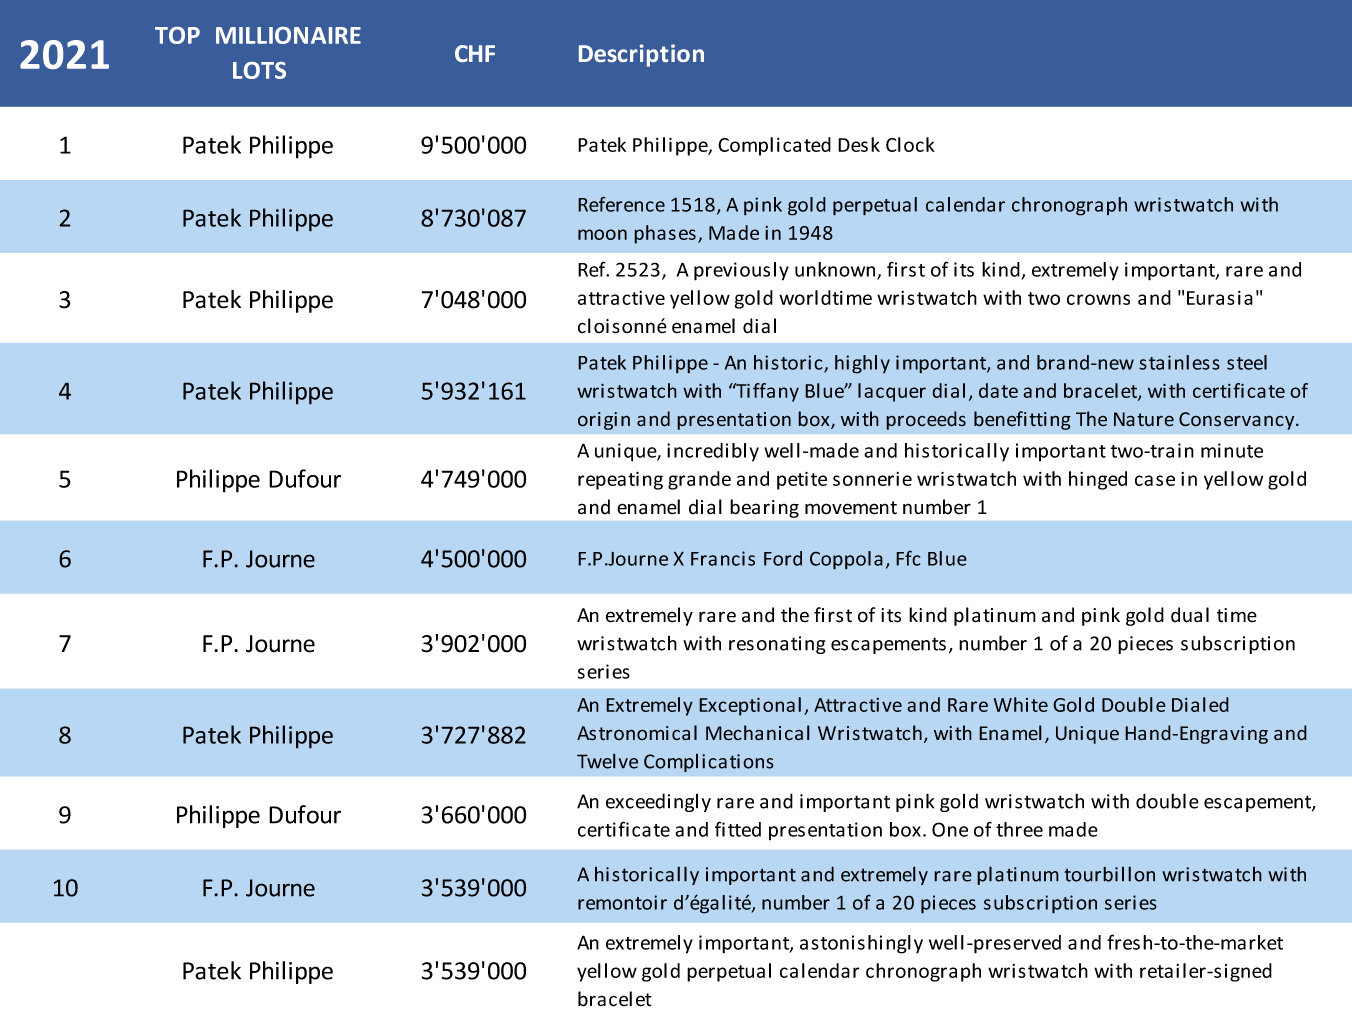Click the 5'932'161 amount
Viewport: 1352px width, 1011px height.
click(473, 391)
